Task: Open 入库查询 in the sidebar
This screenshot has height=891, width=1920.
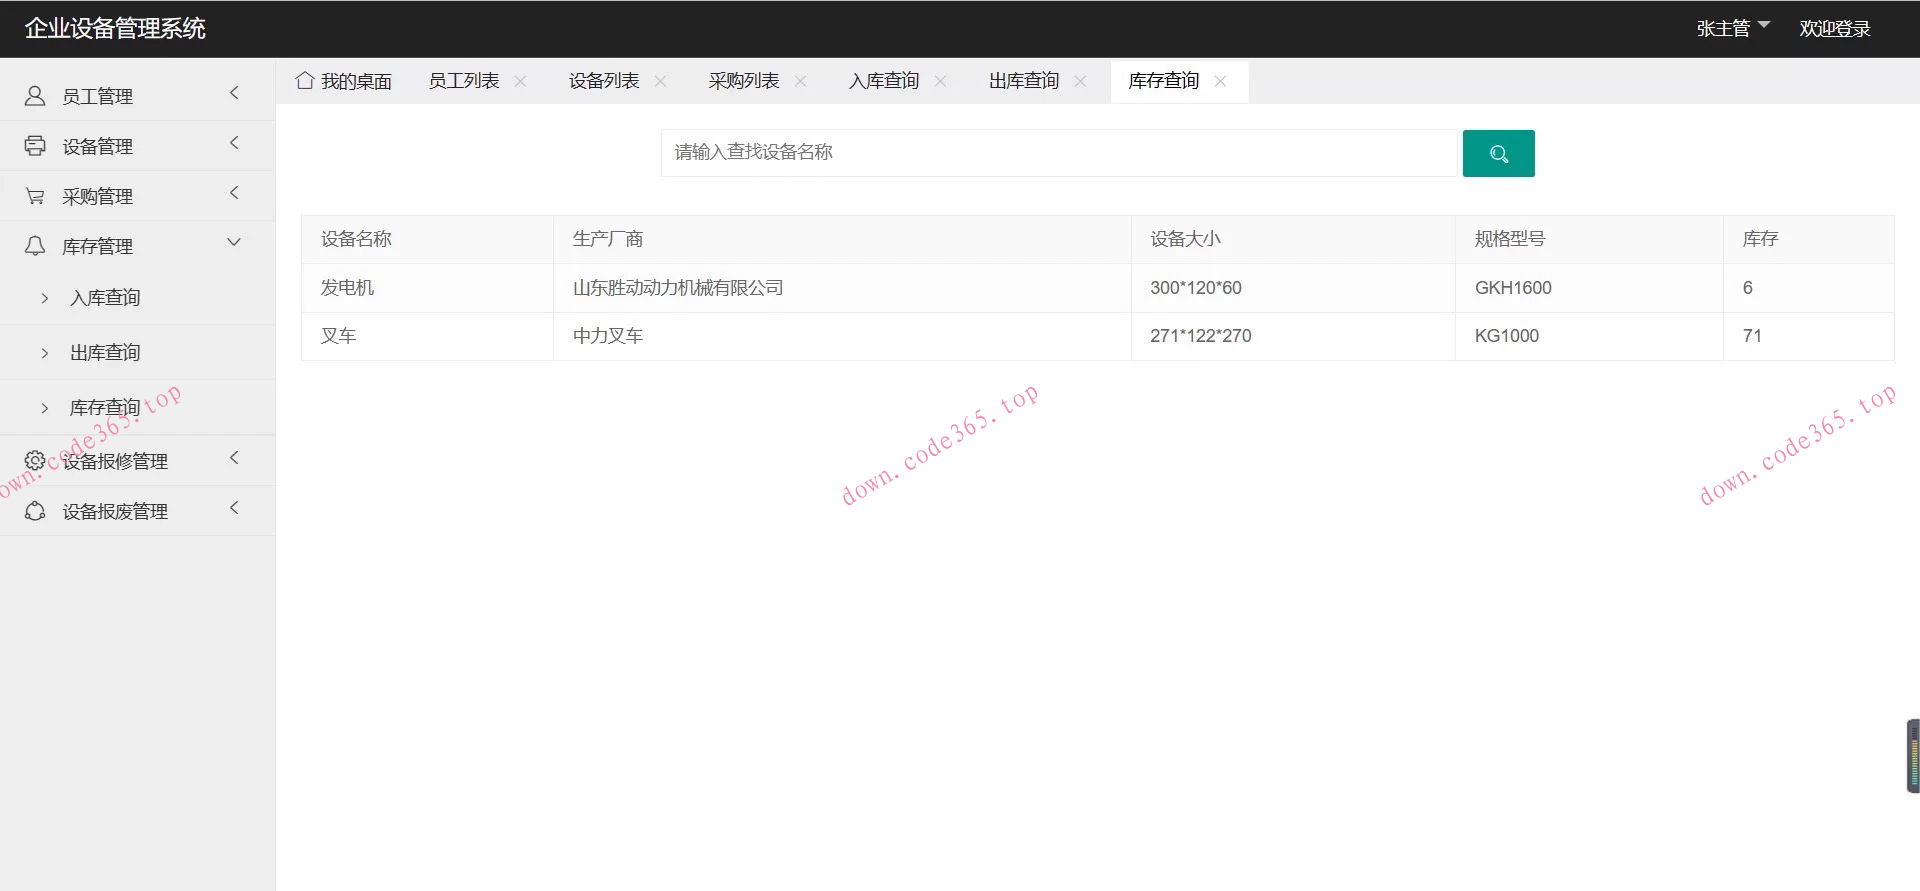Action: pyautogui.click(x=105, y=298)
